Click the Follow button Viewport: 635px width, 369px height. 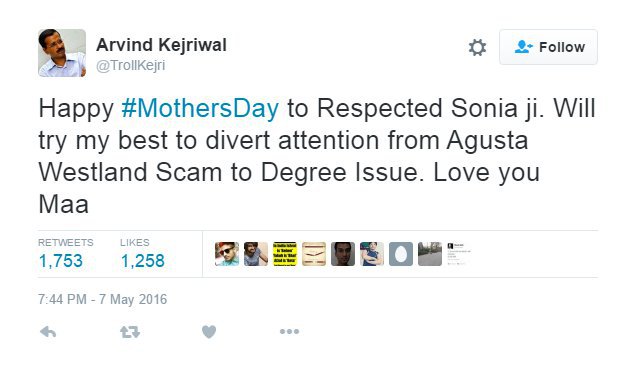tap(548, 47)
